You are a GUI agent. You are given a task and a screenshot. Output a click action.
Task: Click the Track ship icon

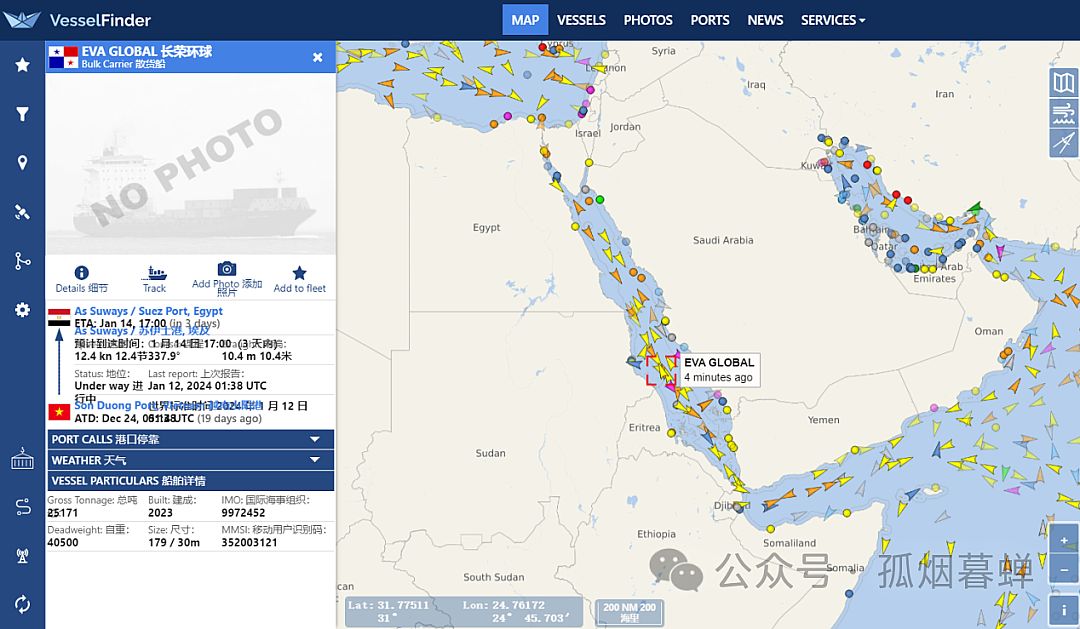(155, 273)
